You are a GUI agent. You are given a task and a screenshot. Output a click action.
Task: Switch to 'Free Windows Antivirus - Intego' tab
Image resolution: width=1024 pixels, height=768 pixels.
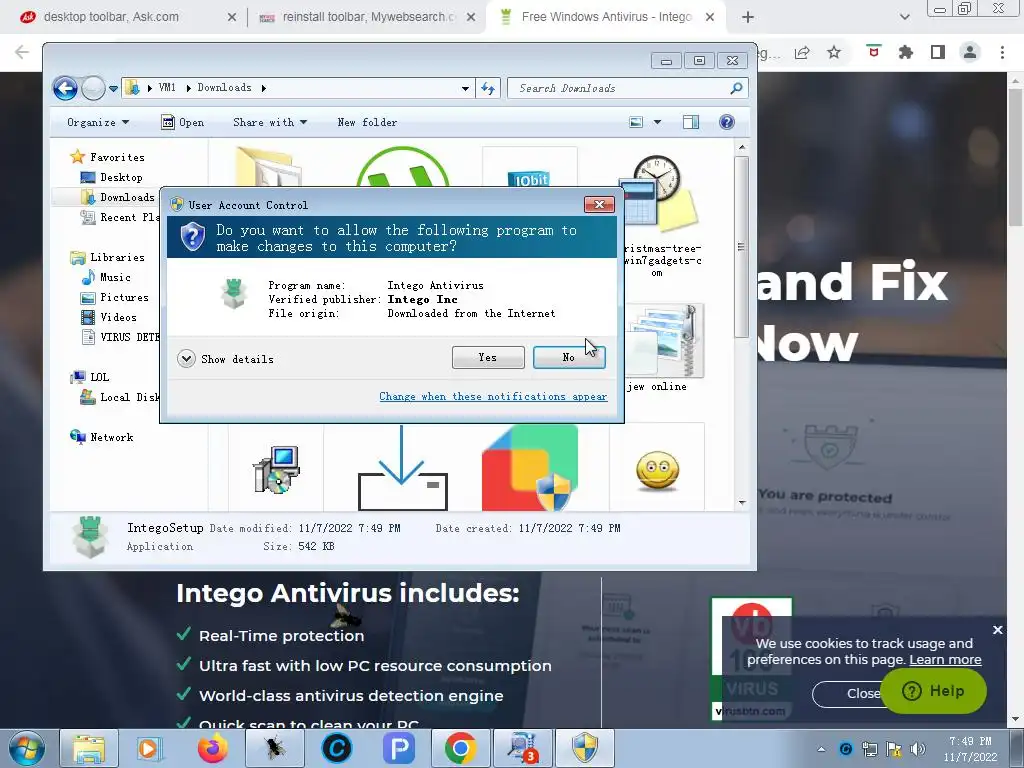tap(606, 17)
